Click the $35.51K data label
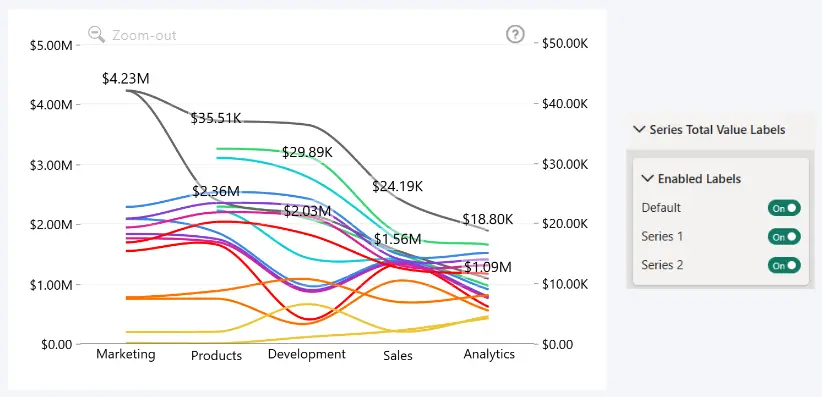 (x=216, y=118)
